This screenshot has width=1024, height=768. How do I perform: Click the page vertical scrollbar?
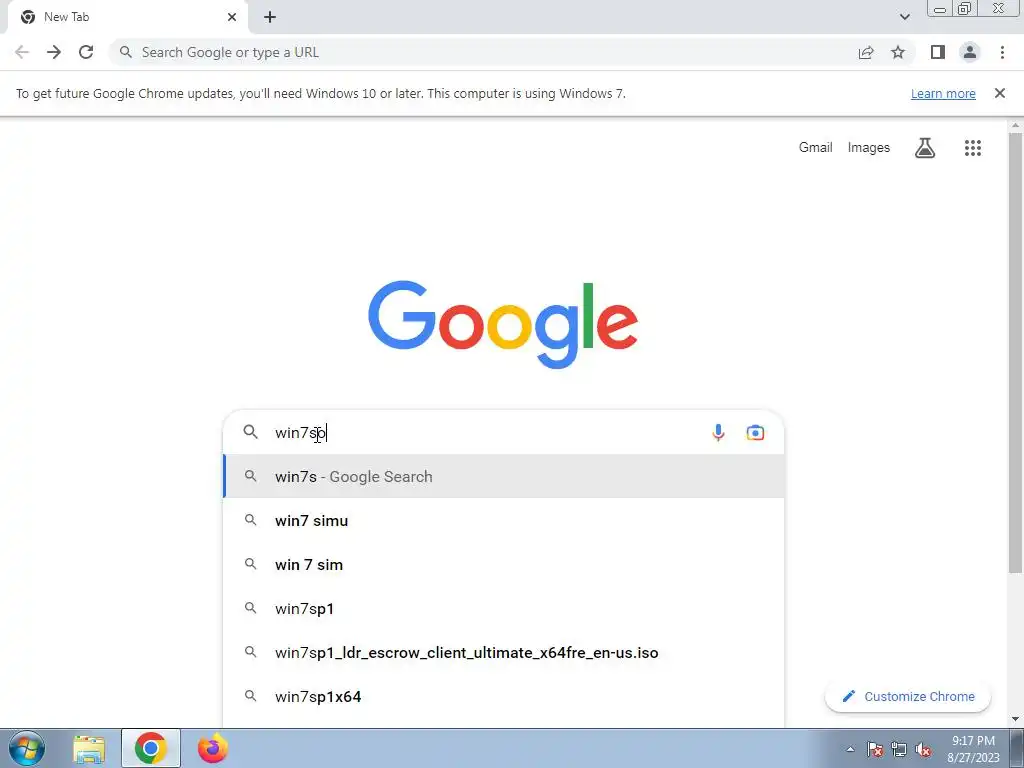[1015, 353]
